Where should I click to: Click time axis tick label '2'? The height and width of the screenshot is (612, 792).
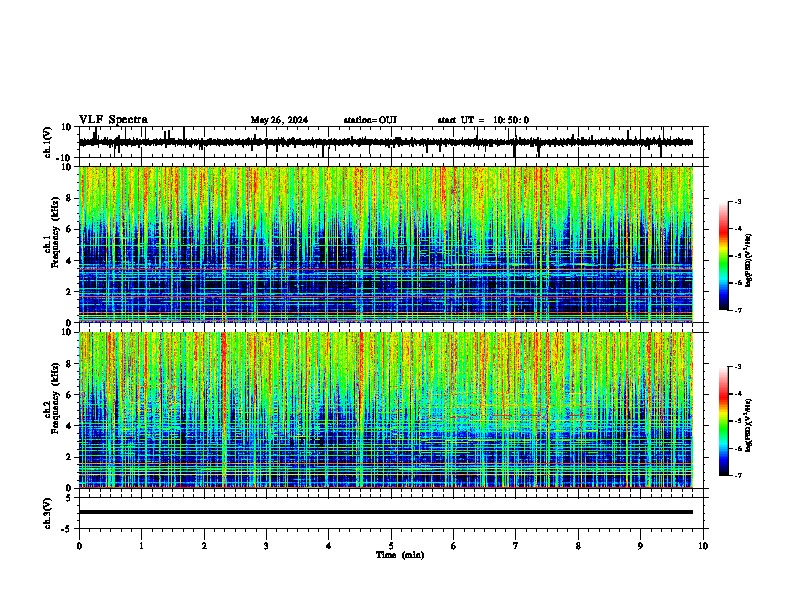click(204, 546)
